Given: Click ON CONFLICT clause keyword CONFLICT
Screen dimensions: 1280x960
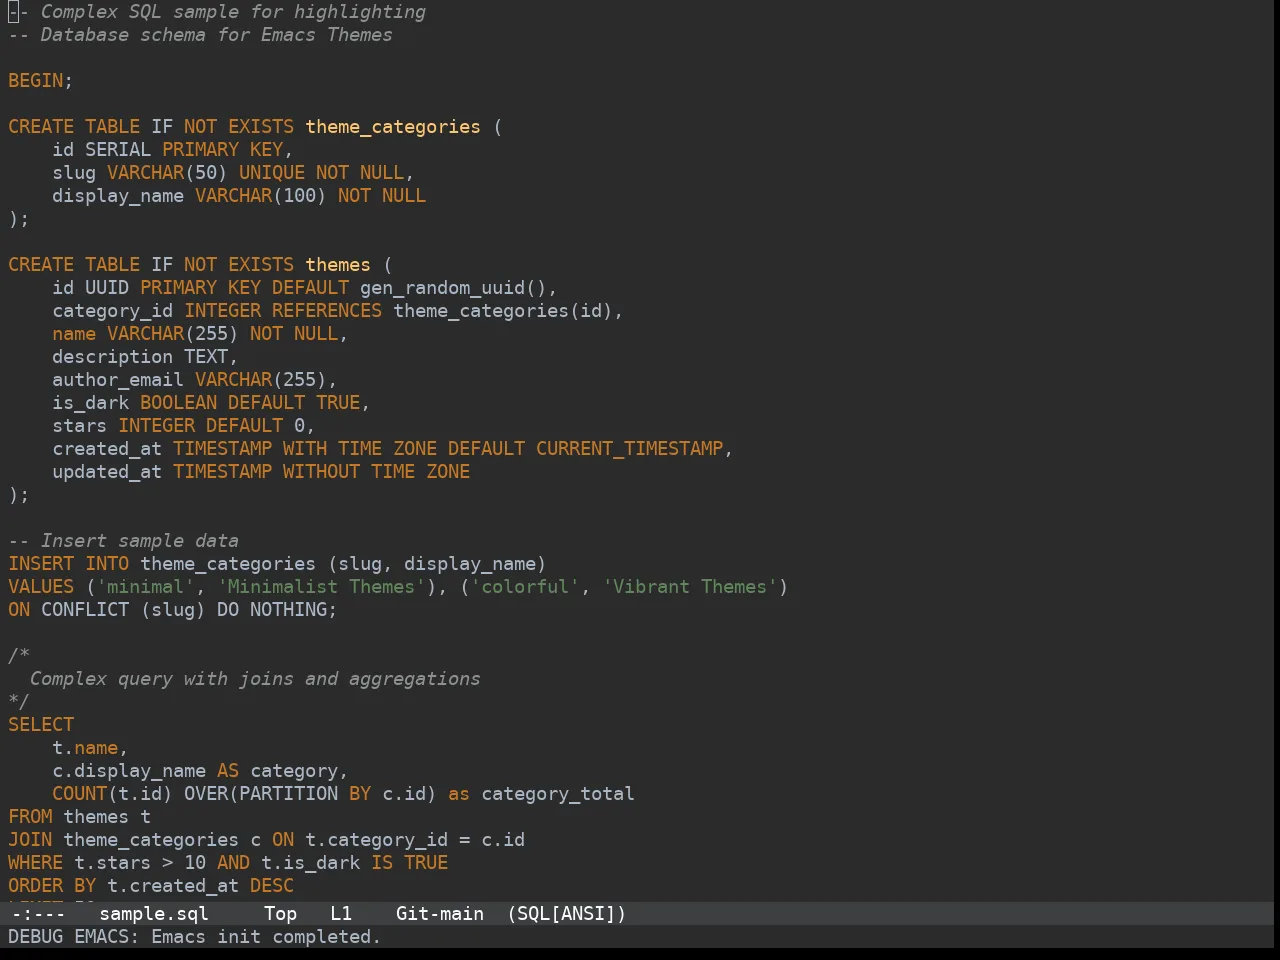Looking at the screenshot, I should click(x=85, y=610).
